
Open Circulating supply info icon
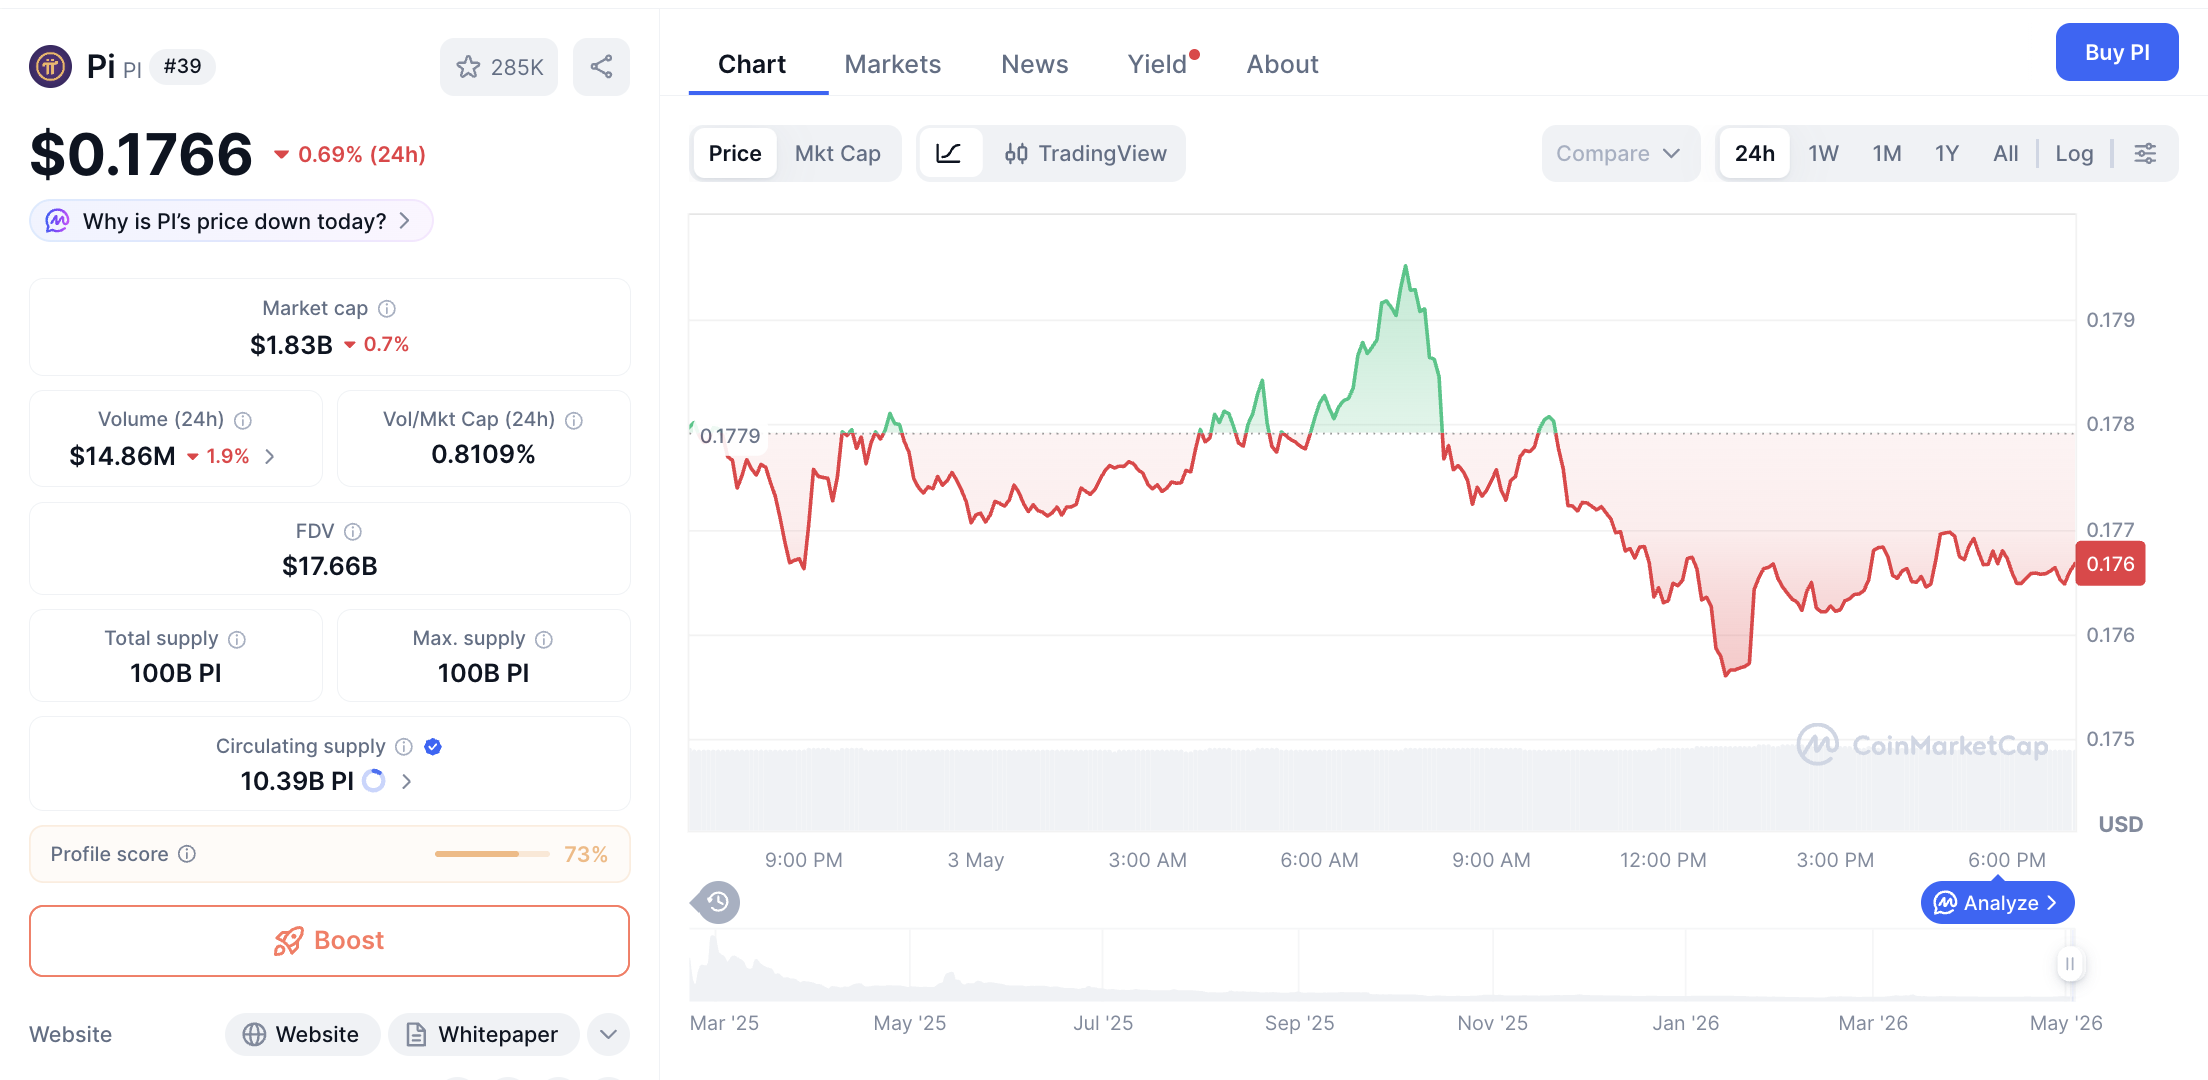tap(404, 747)
